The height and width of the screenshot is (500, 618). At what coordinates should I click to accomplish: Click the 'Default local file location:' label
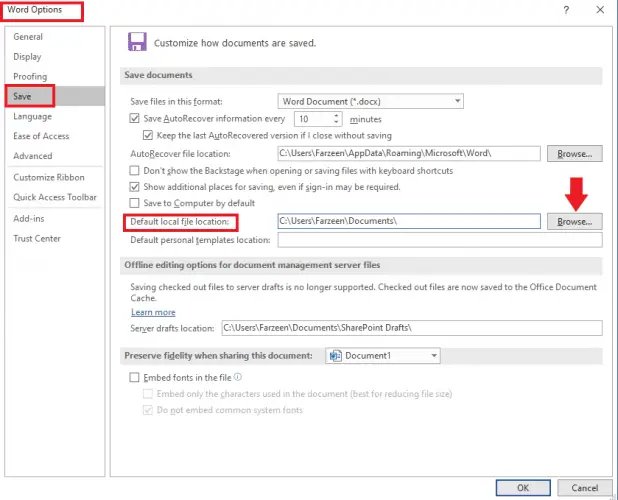pyautogui.click(x=180, y=222)
